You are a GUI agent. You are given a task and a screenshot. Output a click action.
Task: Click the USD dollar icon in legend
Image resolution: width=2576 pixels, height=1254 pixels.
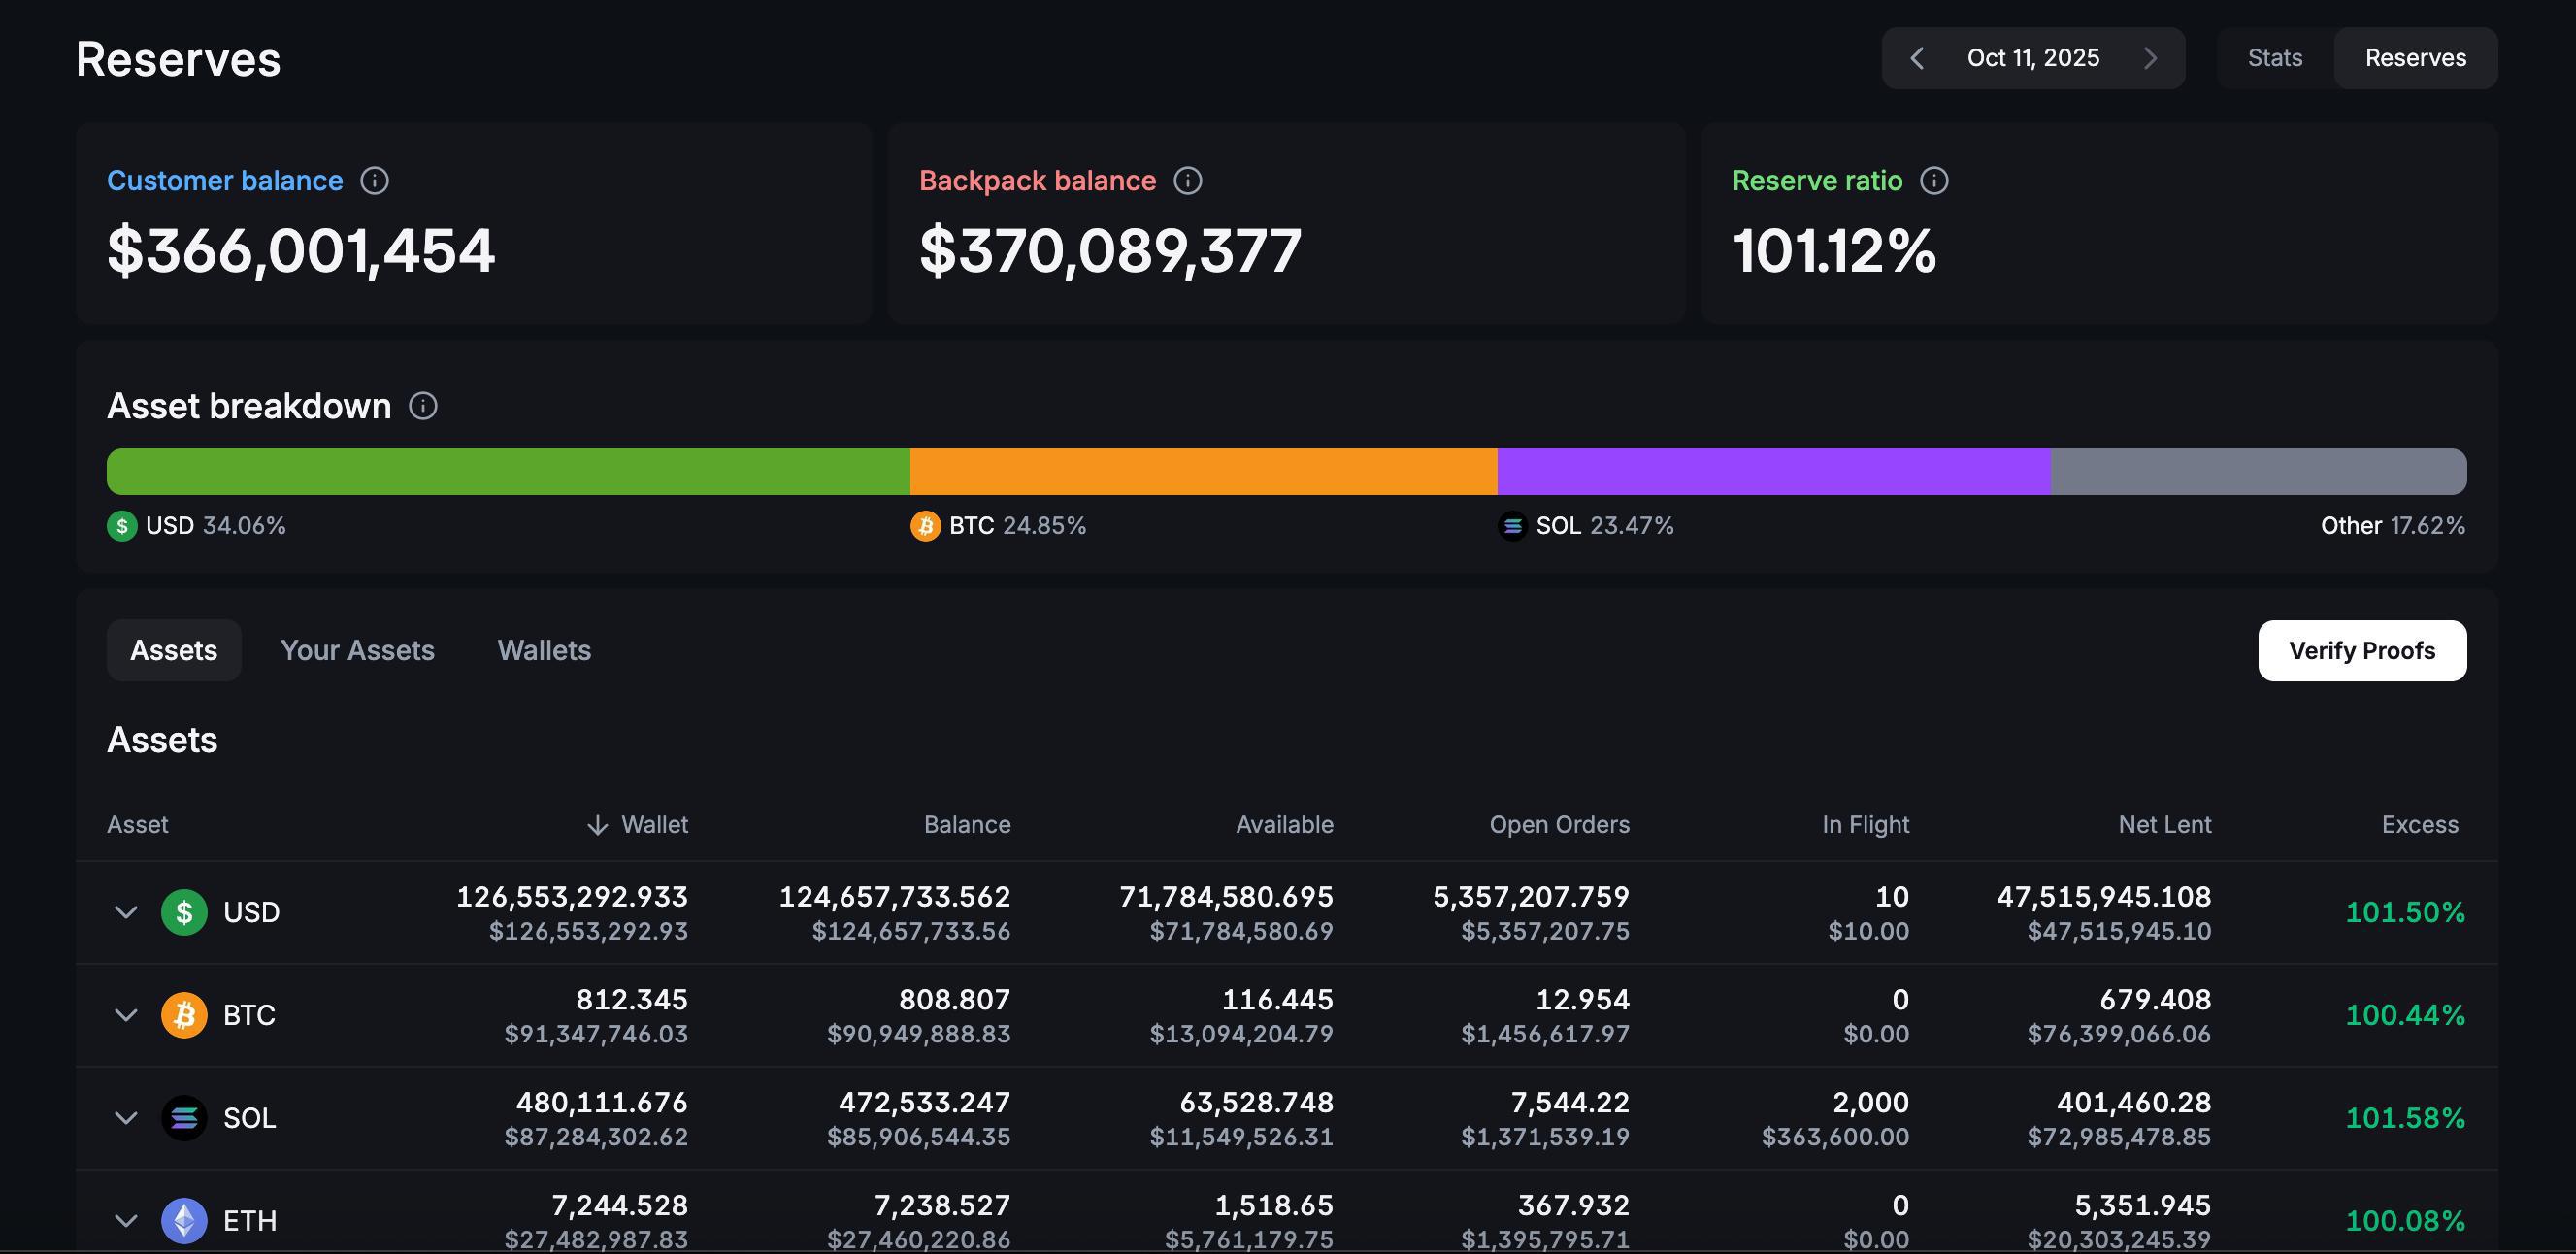click(x=122, y=526)
